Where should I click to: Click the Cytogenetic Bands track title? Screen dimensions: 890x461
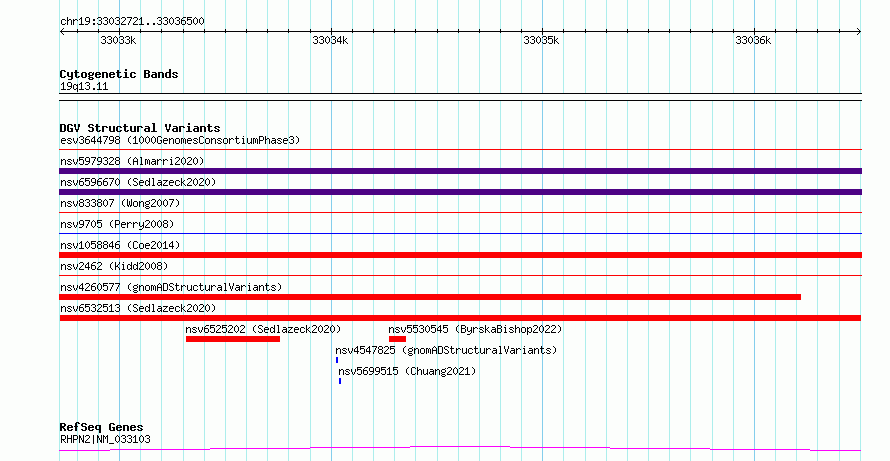(119, 74)
